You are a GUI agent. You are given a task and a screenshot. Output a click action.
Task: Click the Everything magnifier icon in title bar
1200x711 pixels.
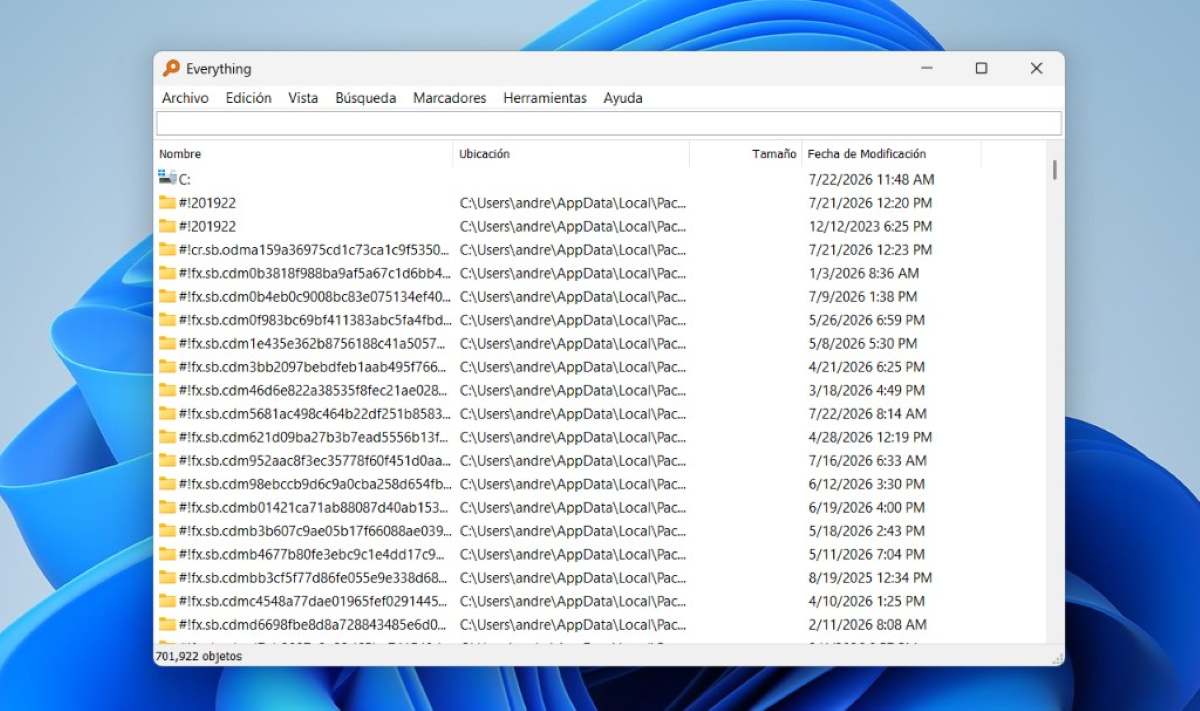pyautogui.click(x=171, y=68)
